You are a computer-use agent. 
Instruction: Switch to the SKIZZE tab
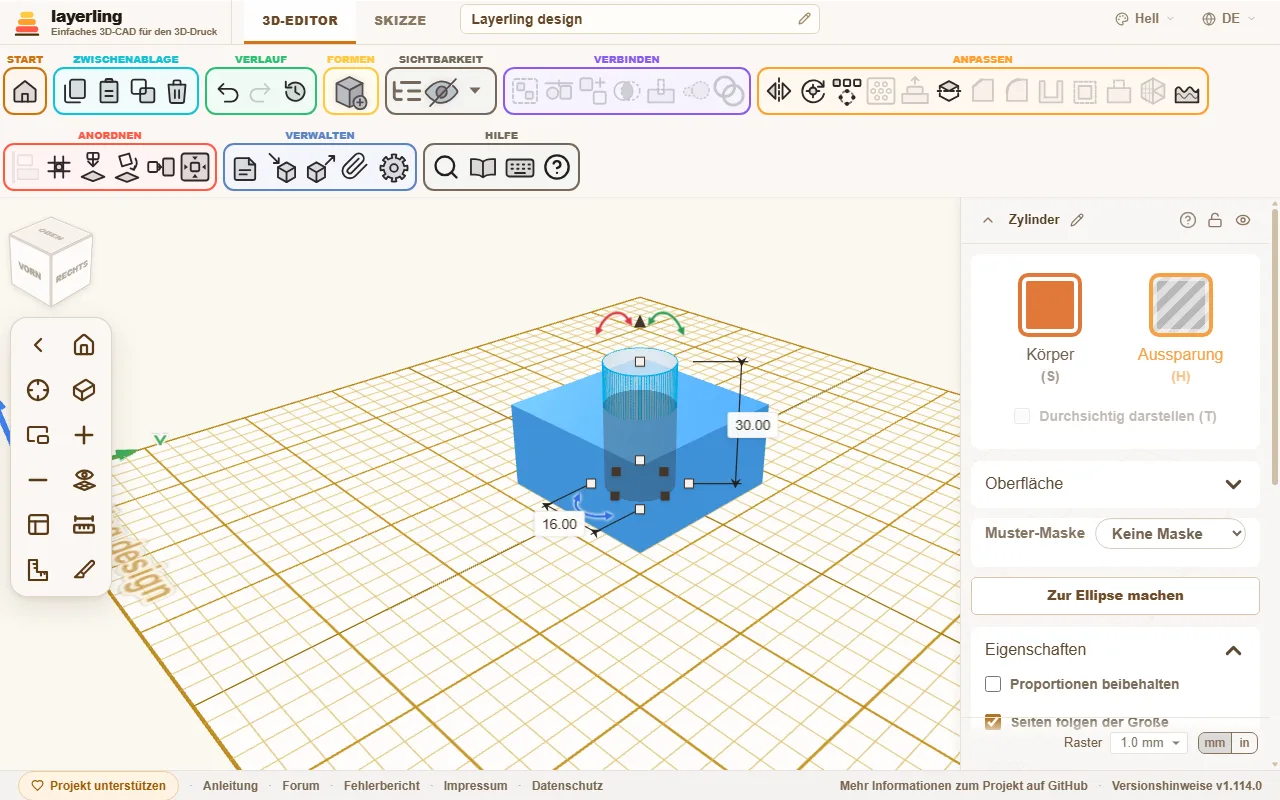[400, 20]
